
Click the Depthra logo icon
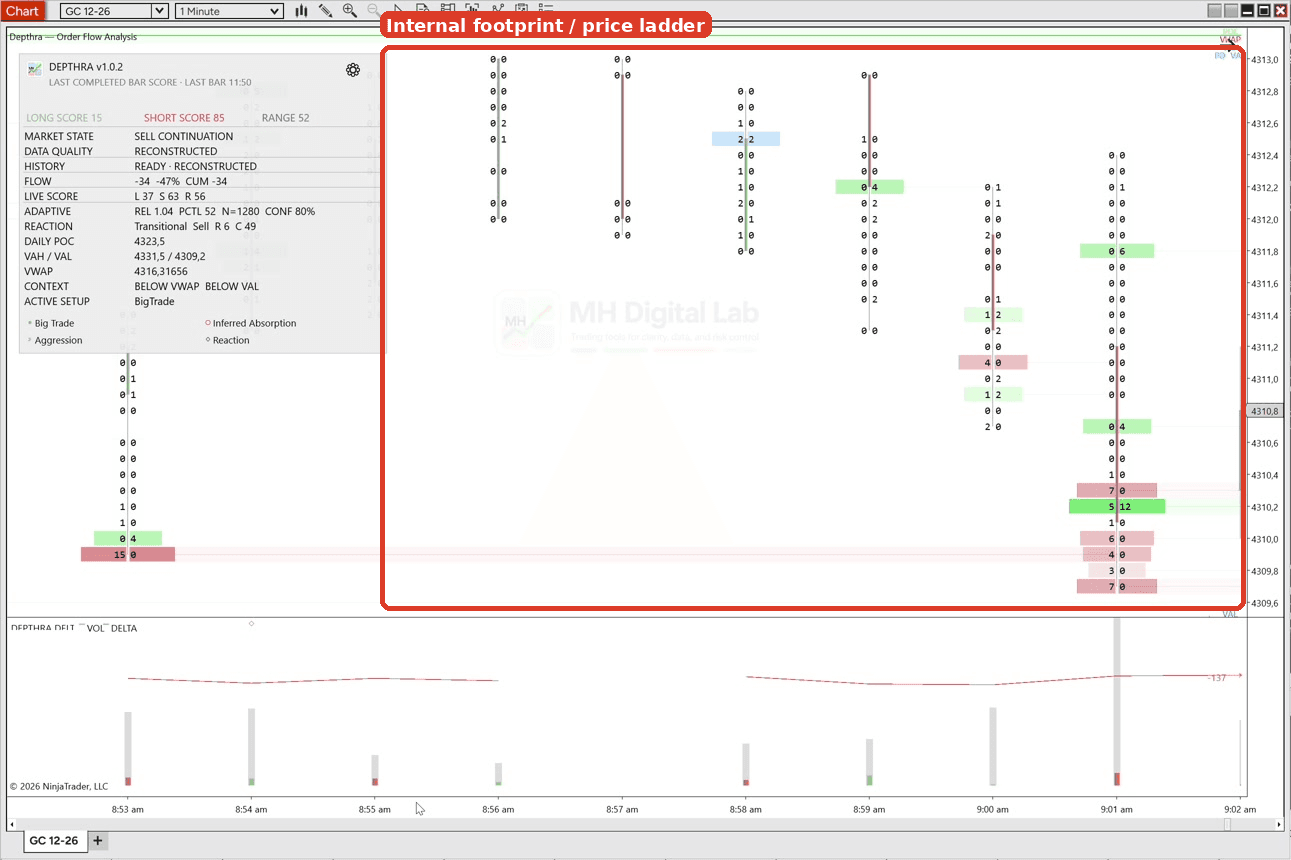35,69
